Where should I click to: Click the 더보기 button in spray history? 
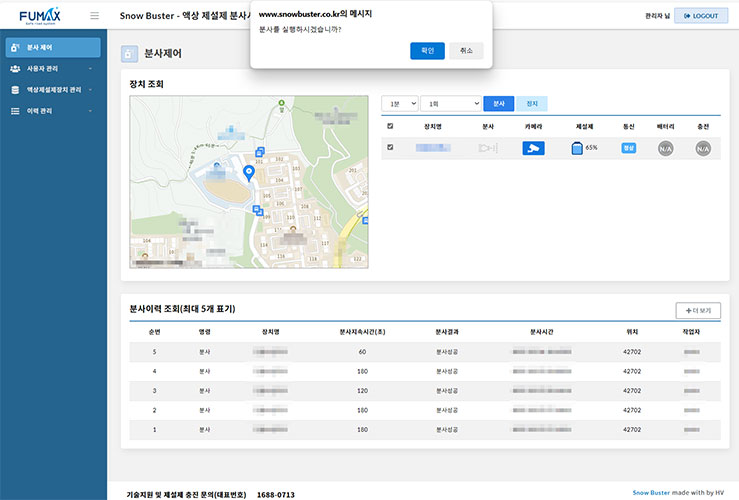[x=698, y=310]
